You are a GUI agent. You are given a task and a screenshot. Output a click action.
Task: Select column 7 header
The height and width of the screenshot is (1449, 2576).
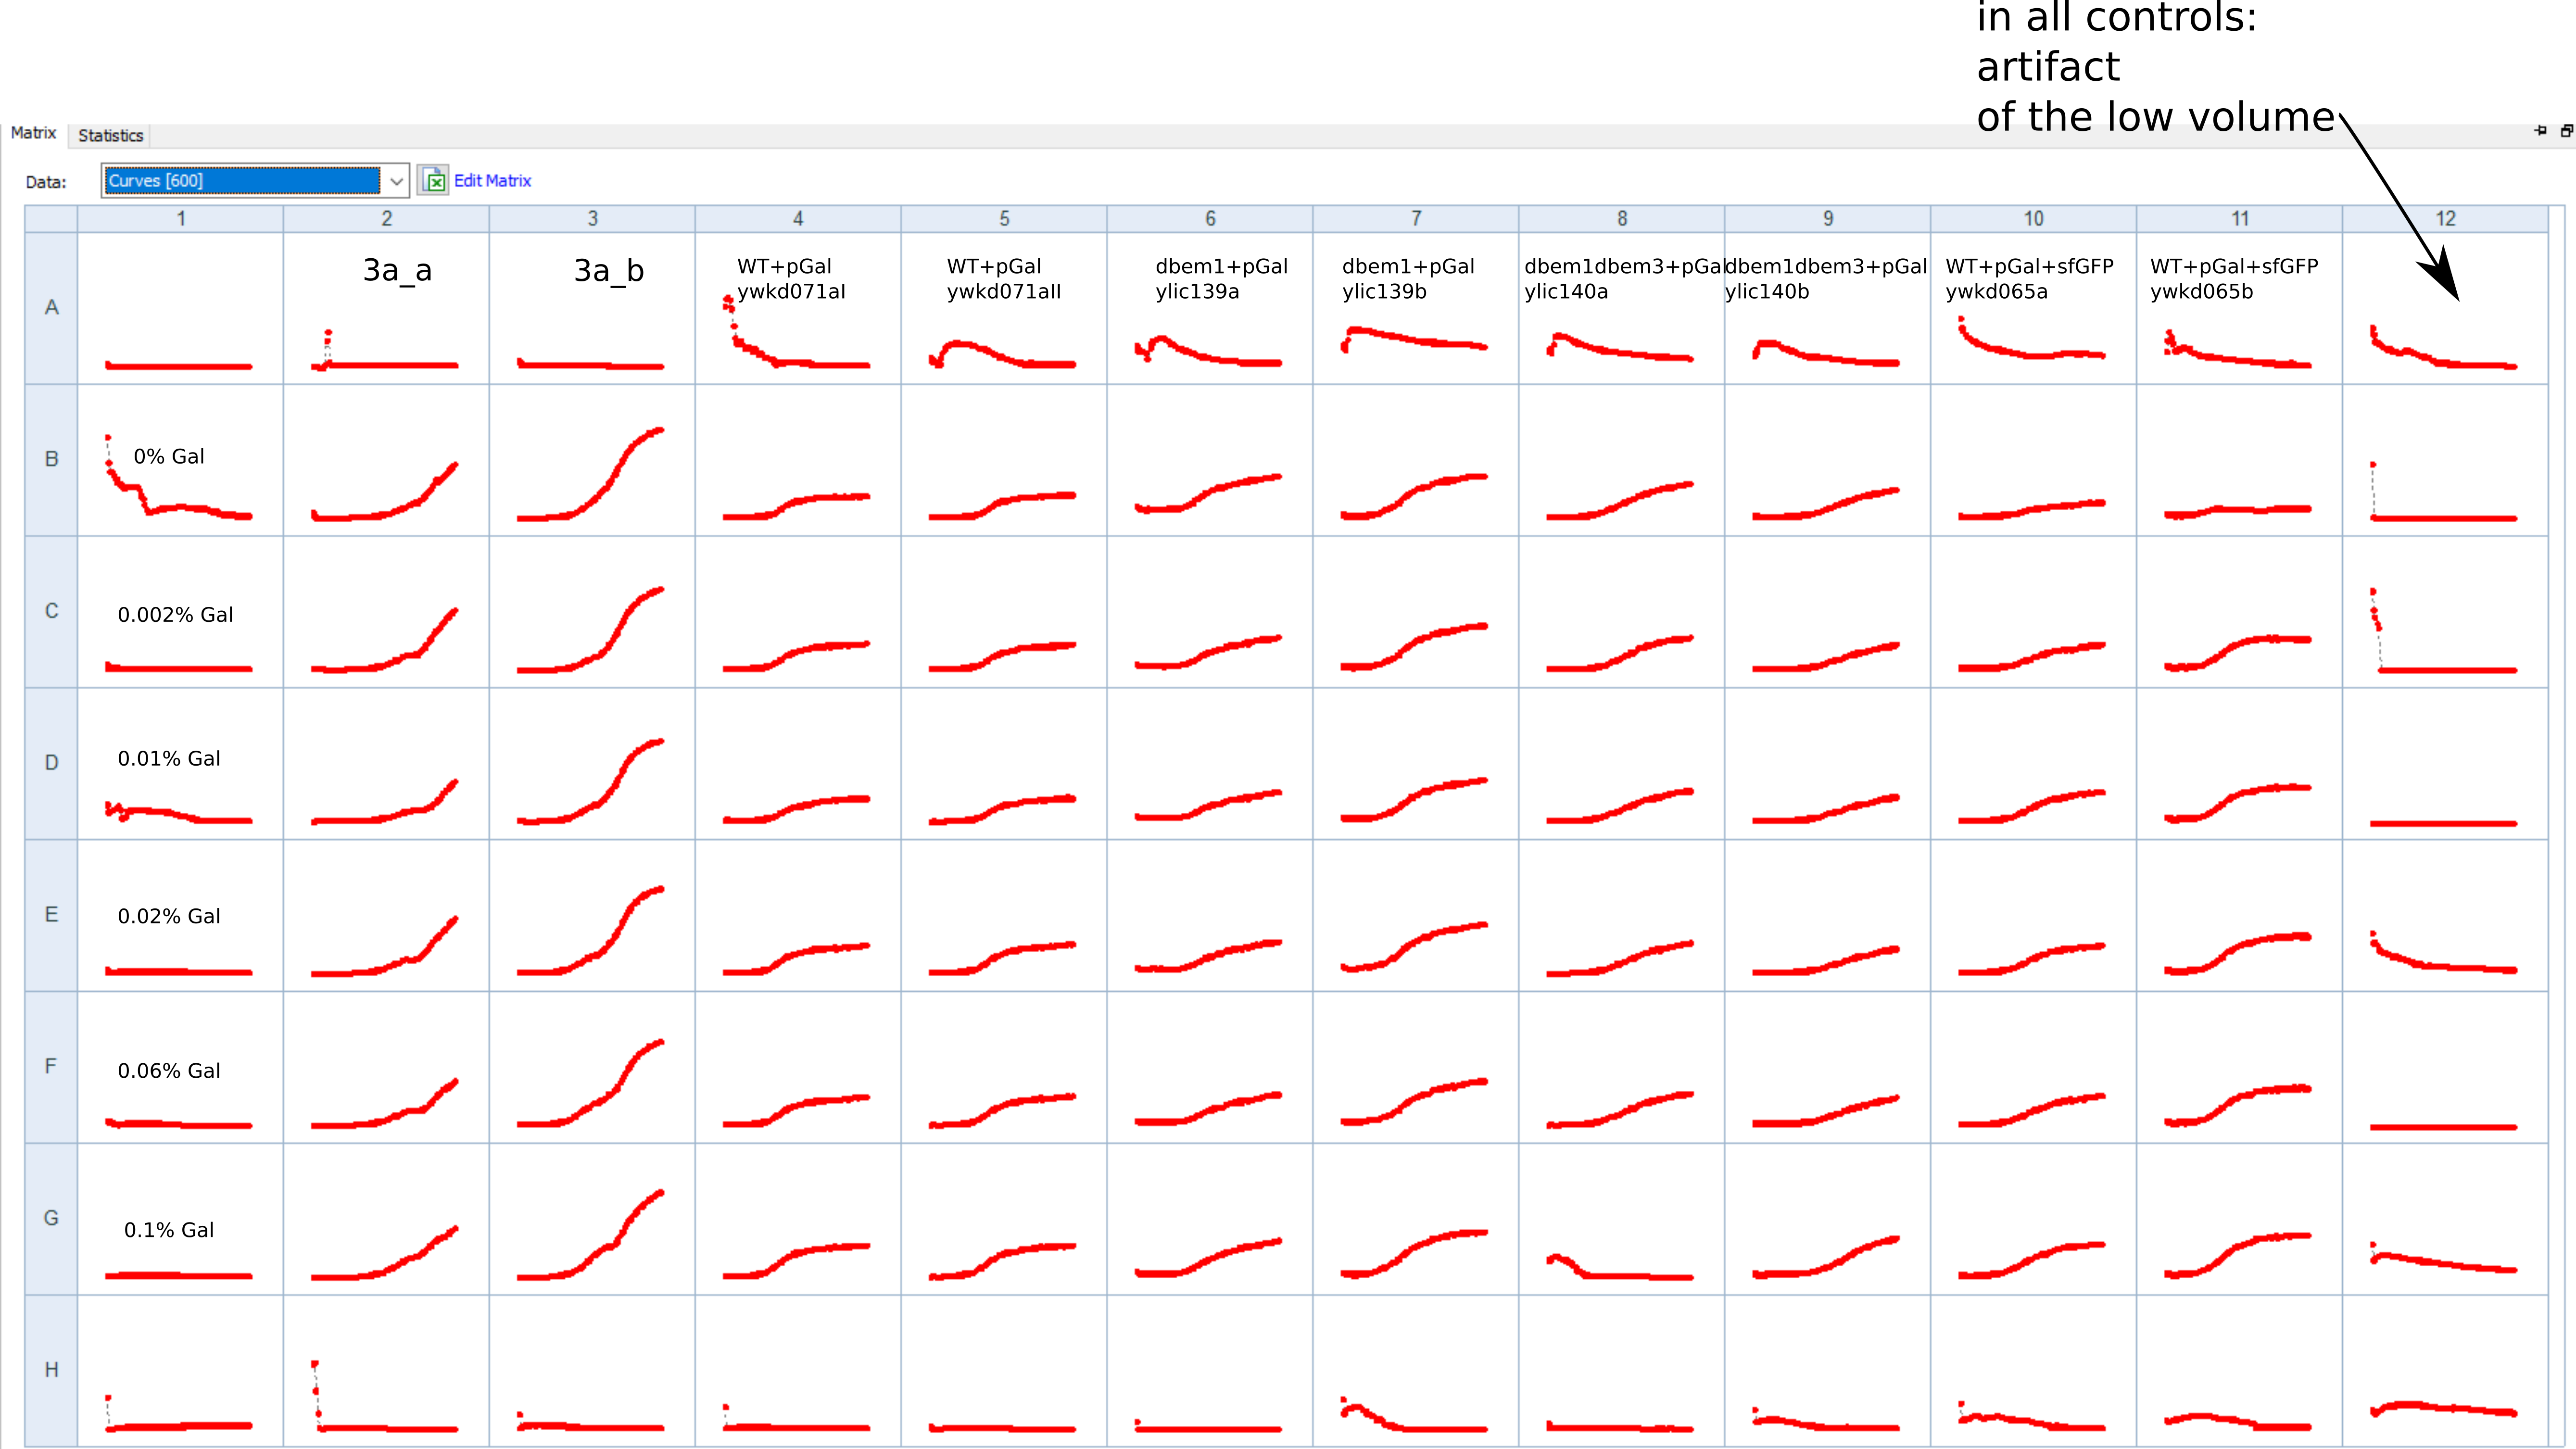tap(1416, 218)
